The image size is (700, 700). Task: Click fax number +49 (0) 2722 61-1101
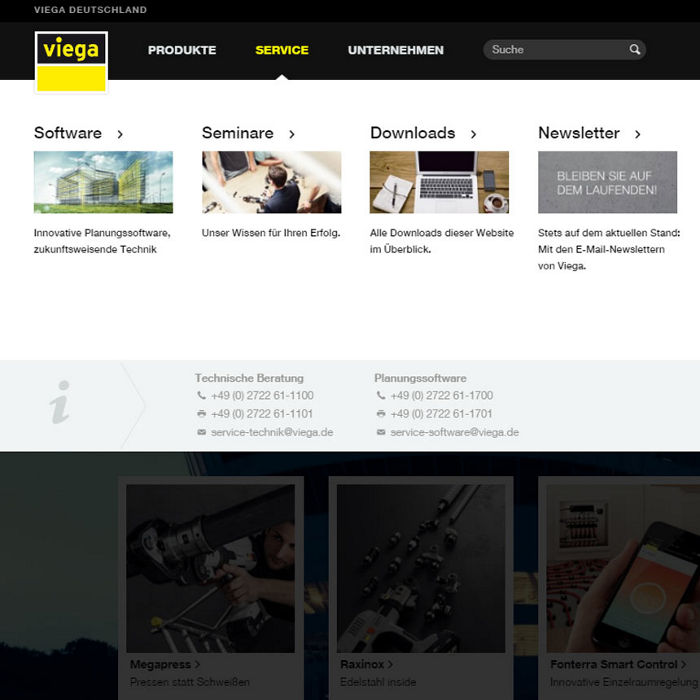coord(262,414)
